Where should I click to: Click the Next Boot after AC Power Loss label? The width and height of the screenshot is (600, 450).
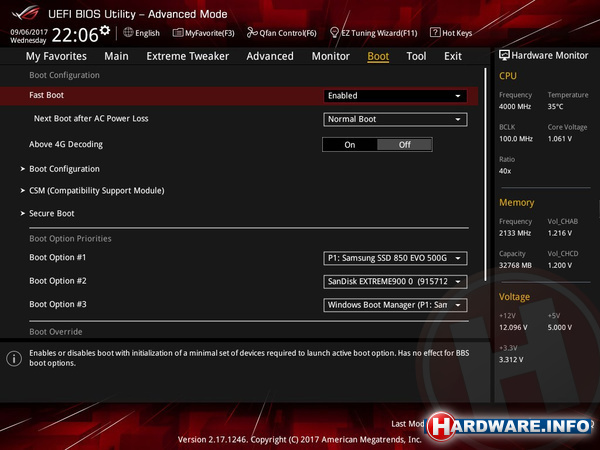(91, 119)
